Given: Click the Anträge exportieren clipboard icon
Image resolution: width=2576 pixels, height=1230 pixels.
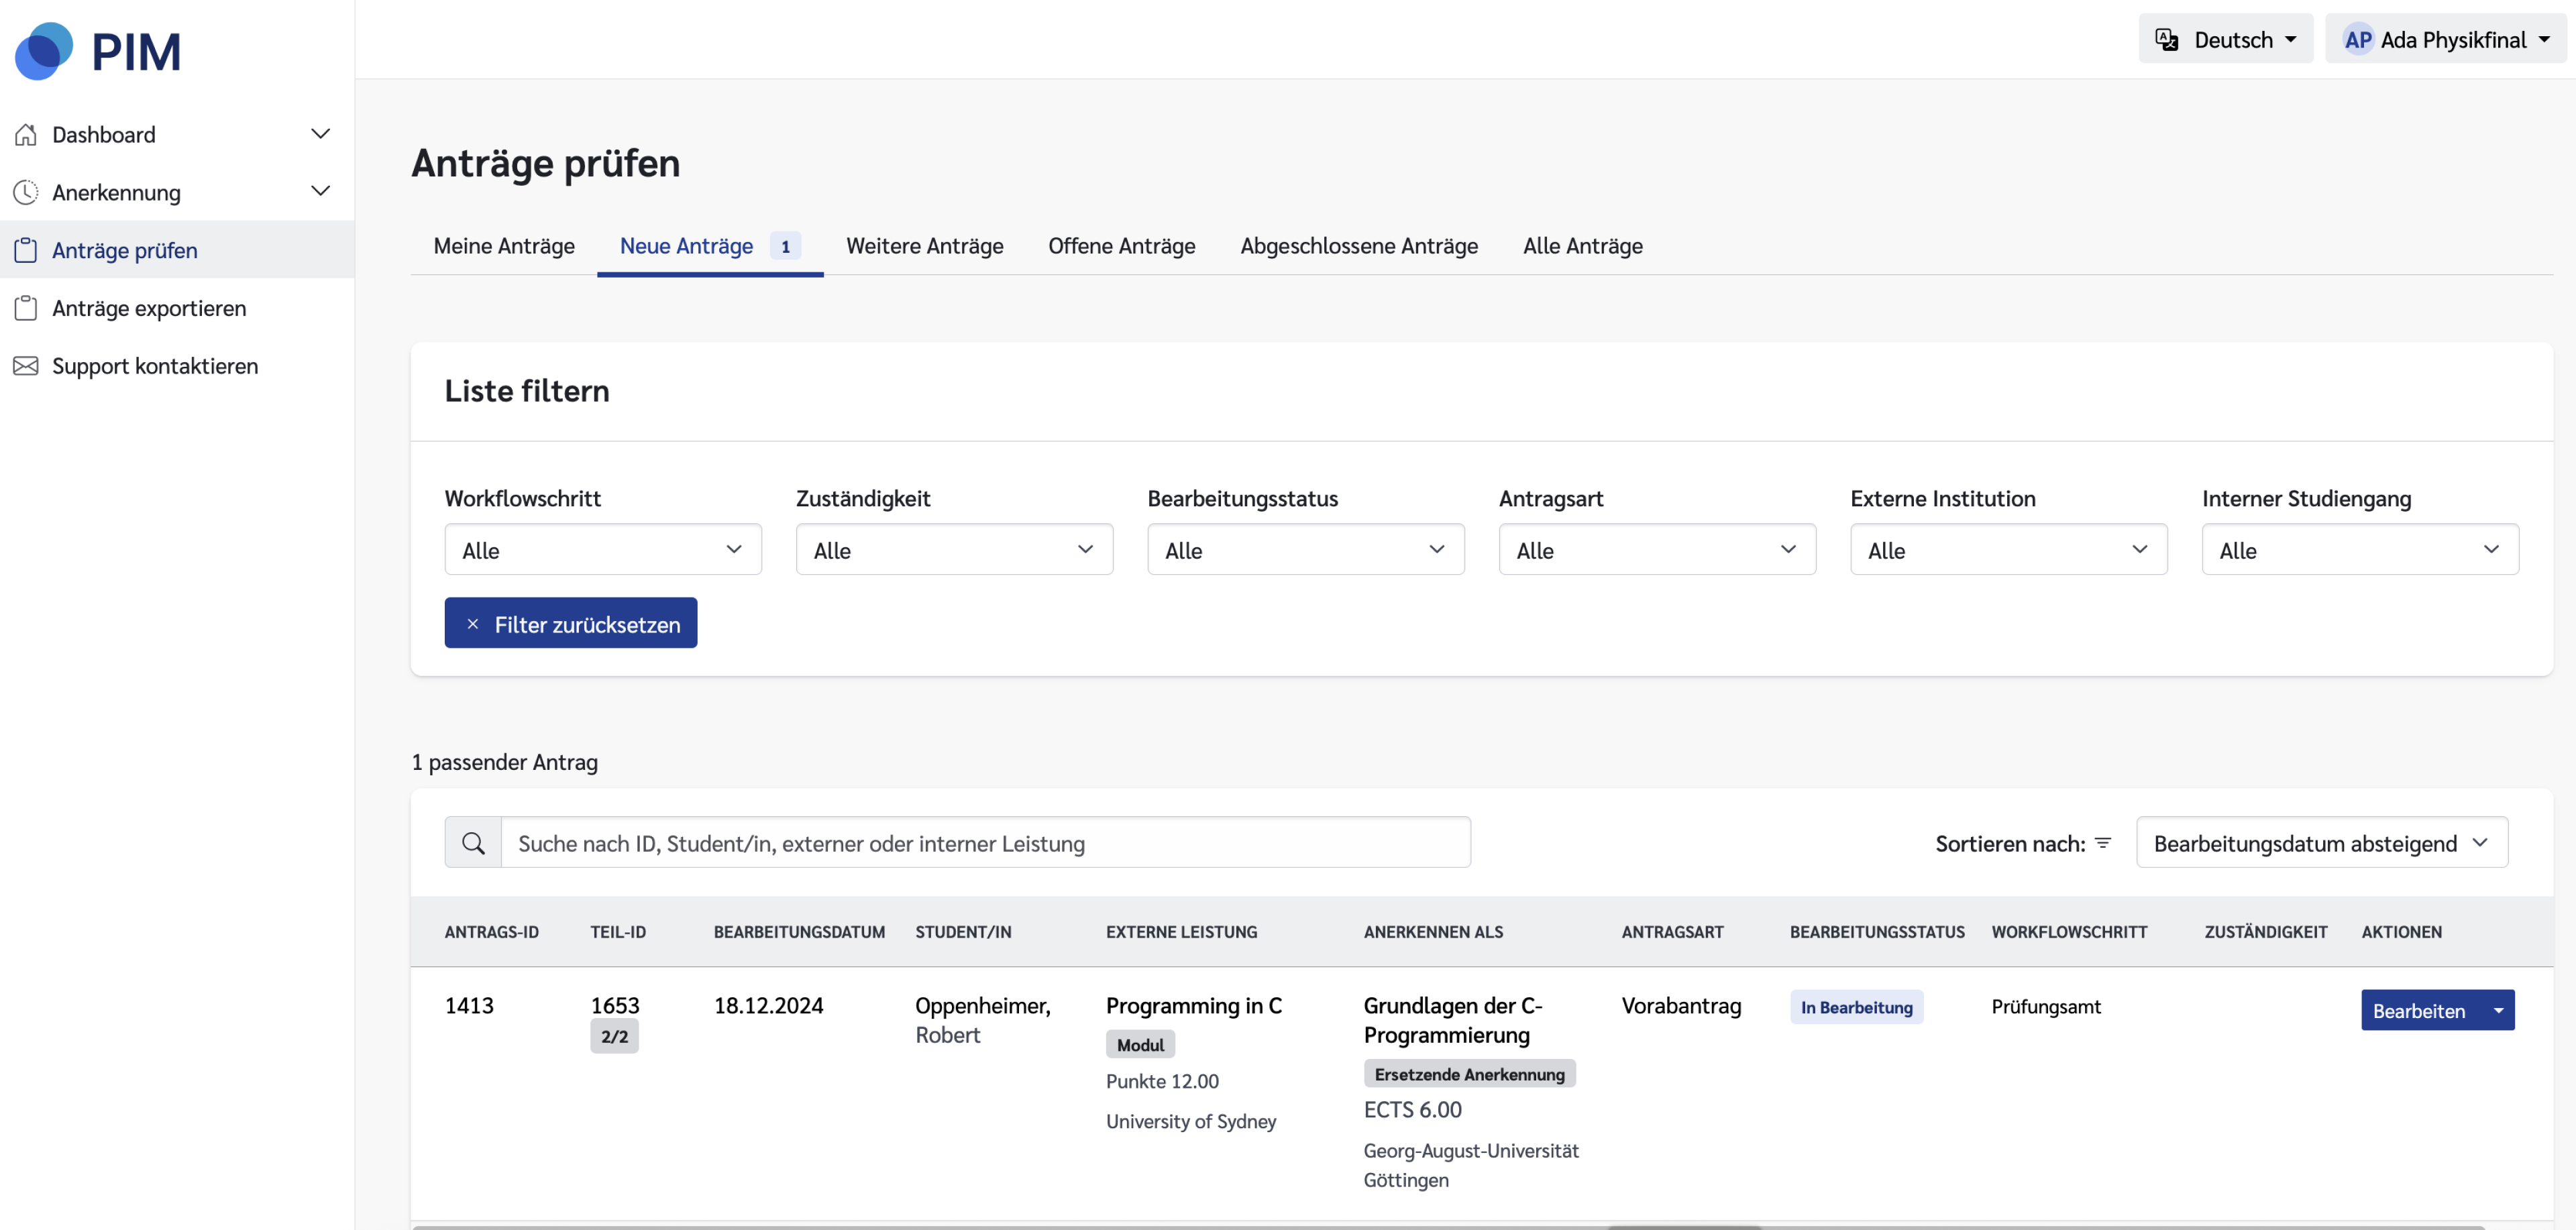Looking at the screenshot, I should (26, 308).
